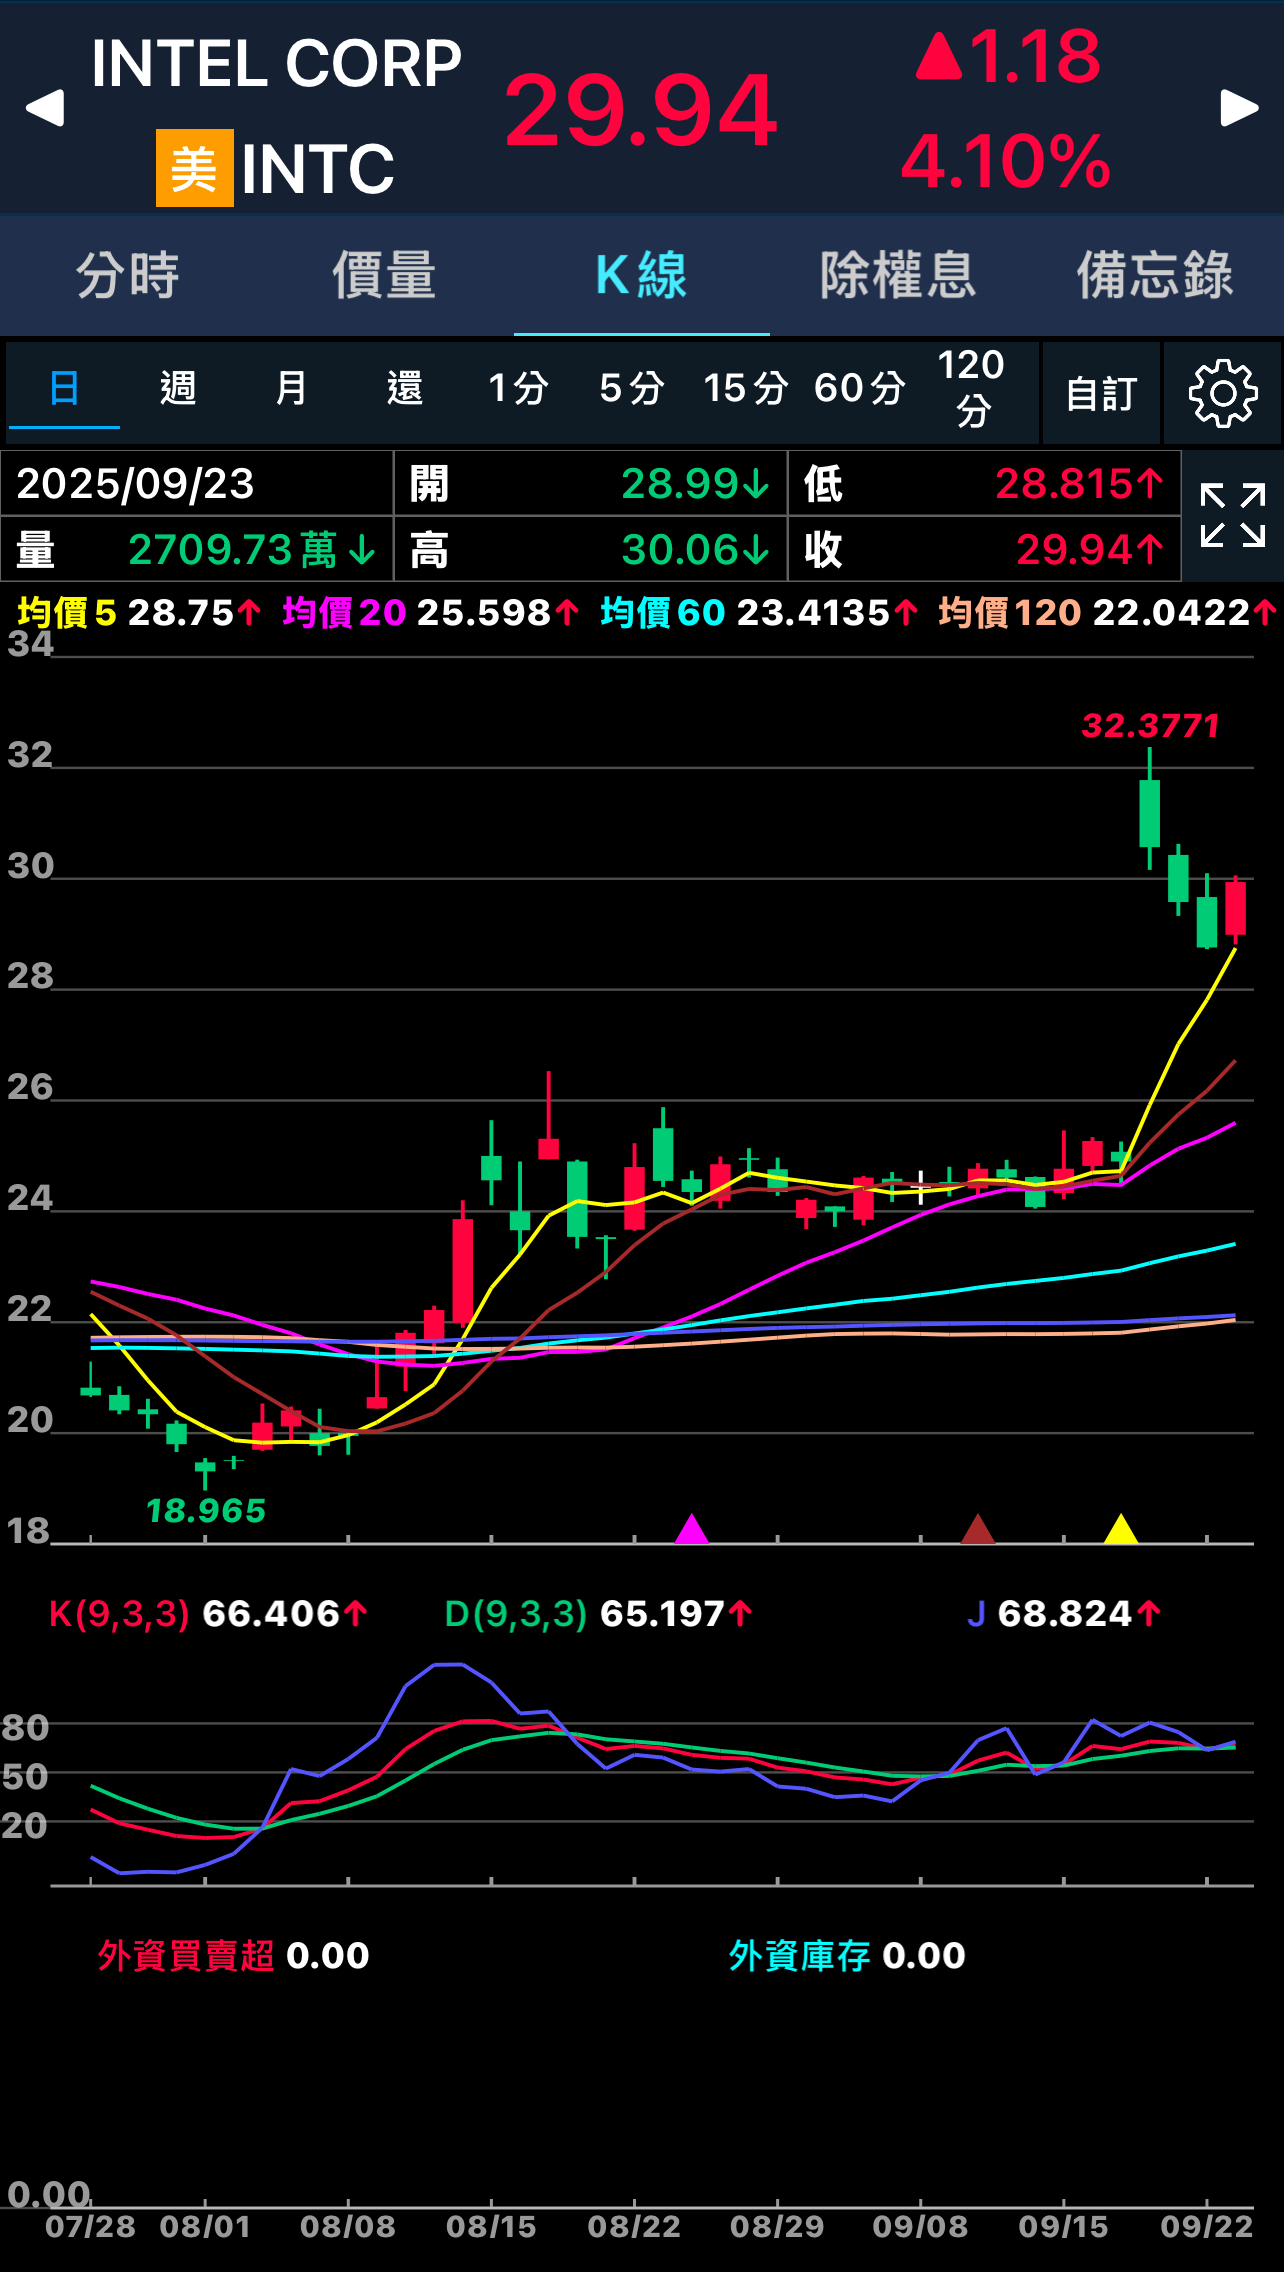Tap the 均價20 moving average label
Image resolution: width=1284 pixels, height=2272 pixels.
pos(344,613)
